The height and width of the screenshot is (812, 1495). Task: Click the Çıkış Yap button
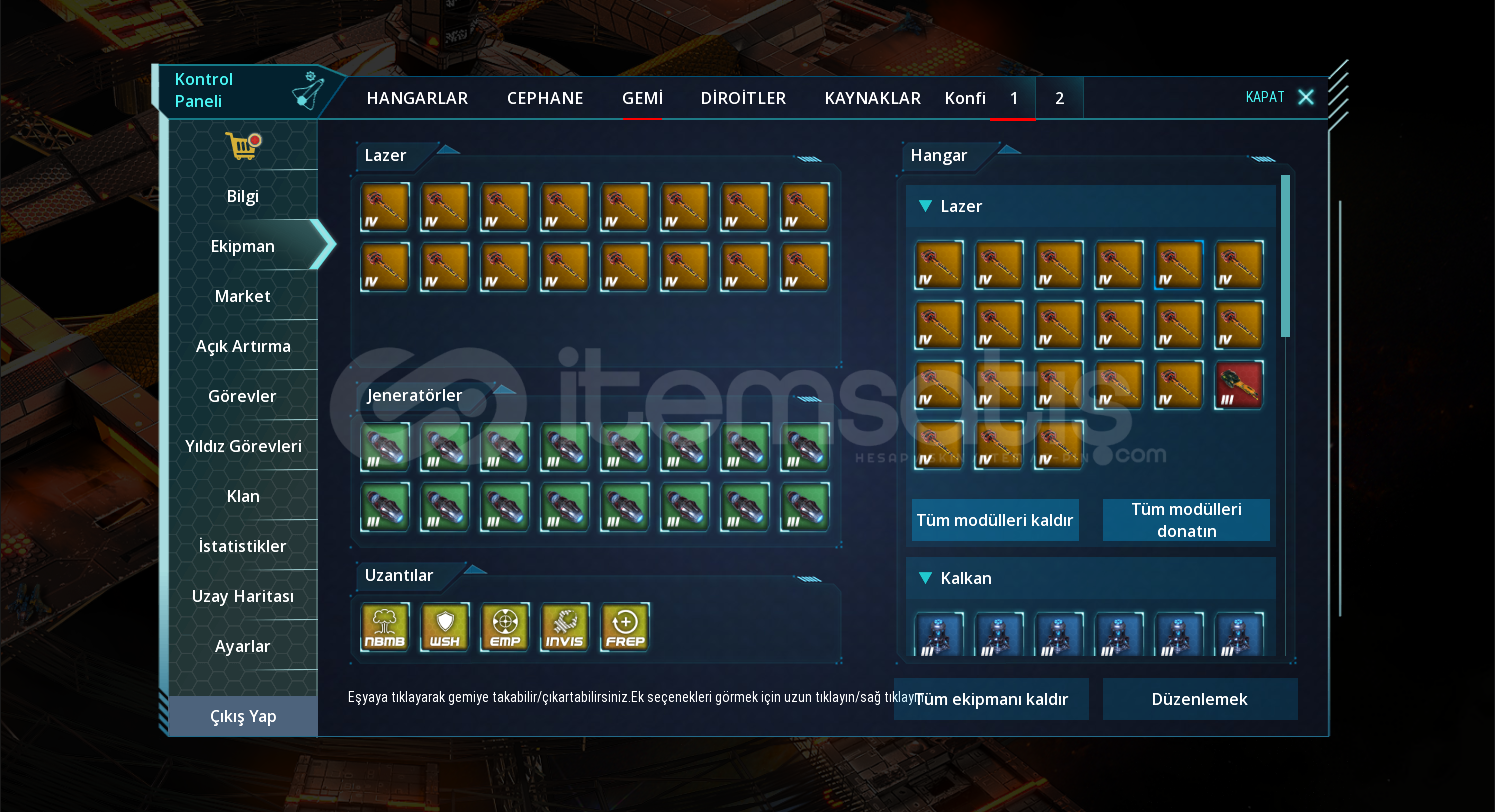click(243, 716)
